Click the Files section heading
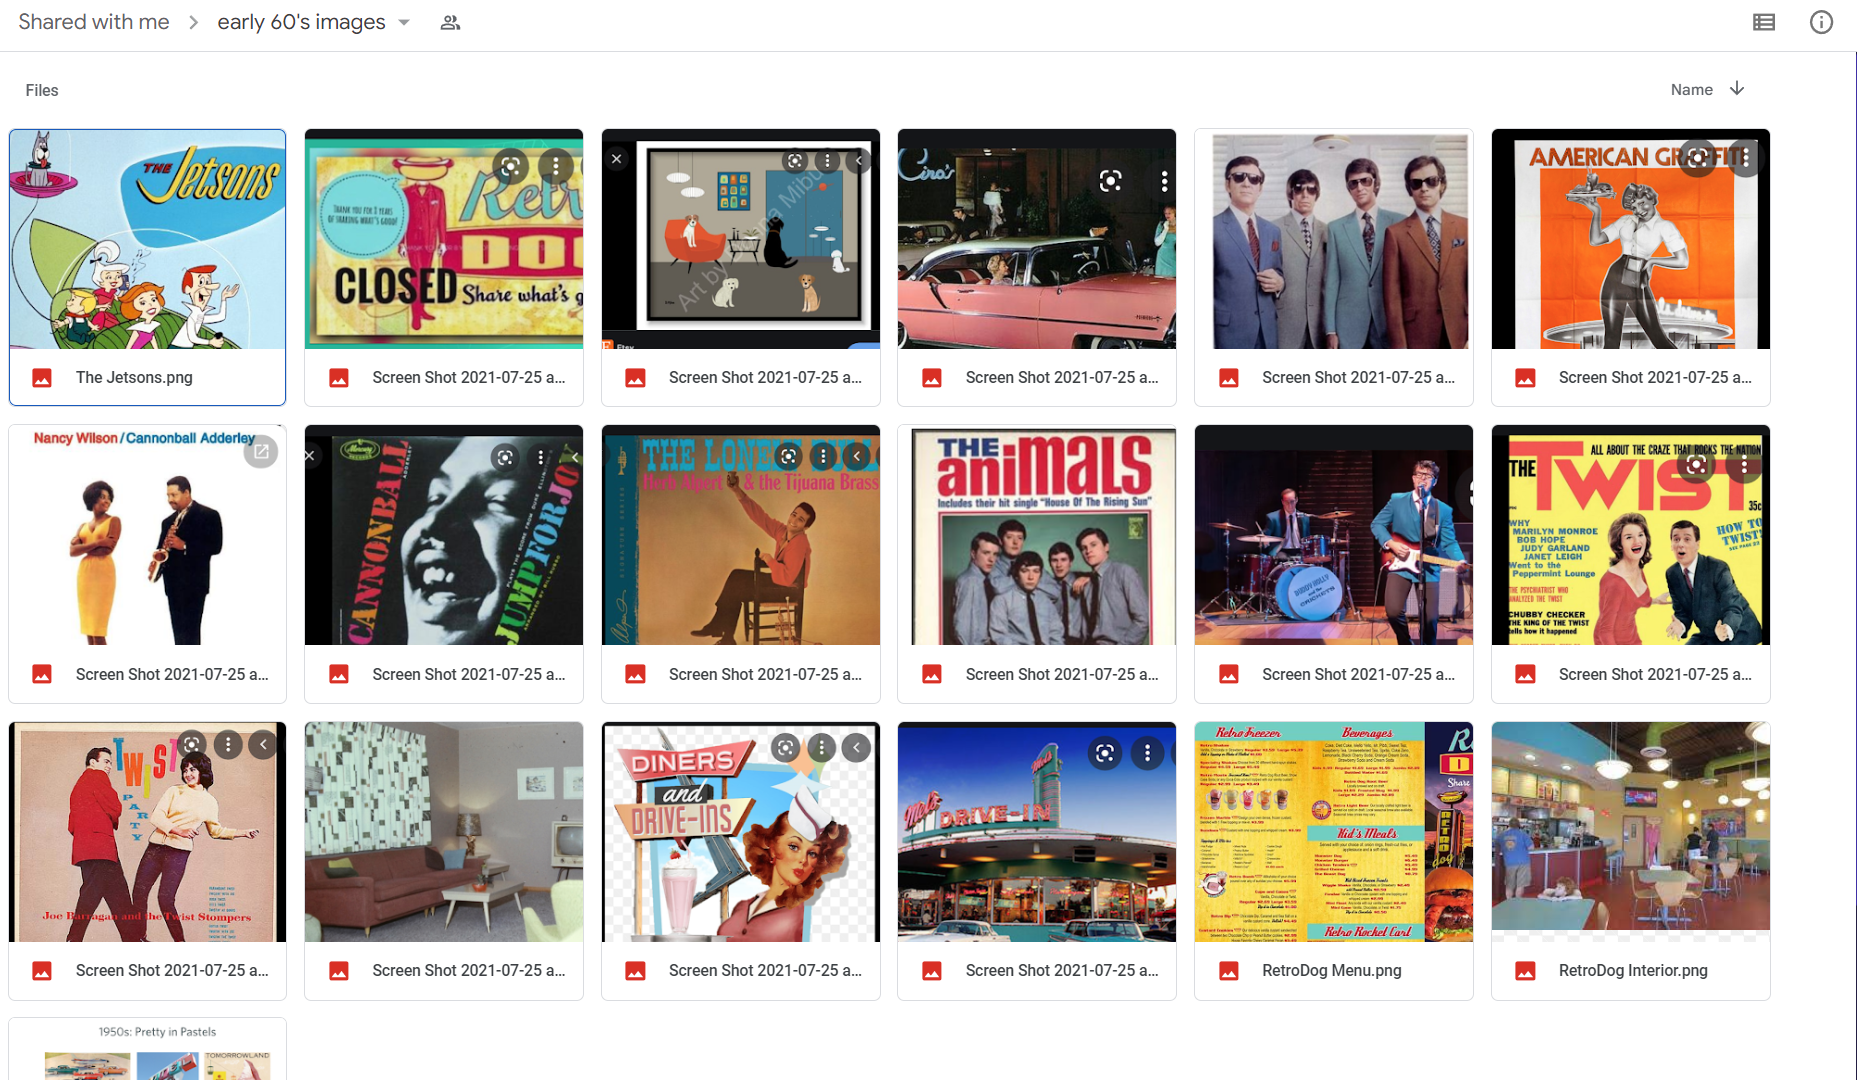 click(x=42, y=90)
